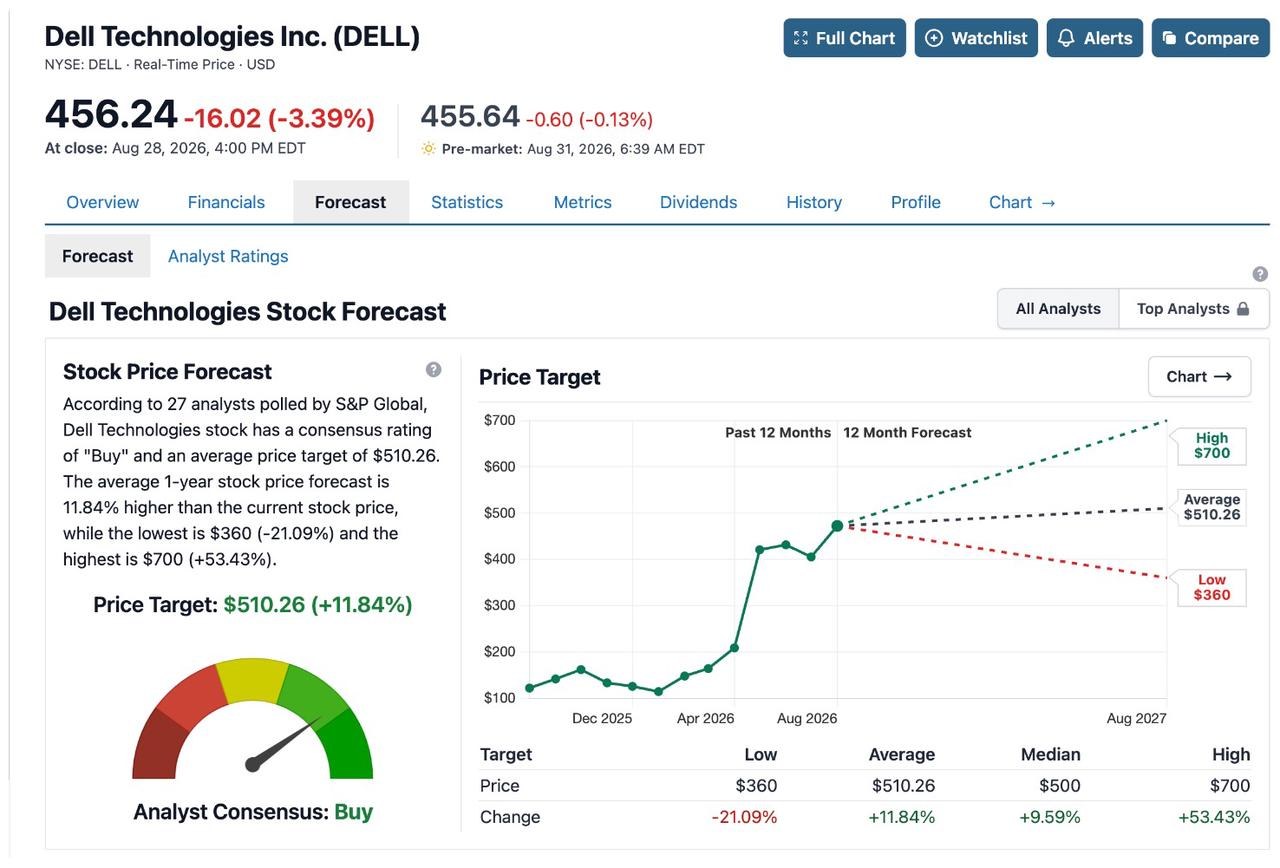Click the Dell Technologies Stock Forecast heading
This screenshot has width=1280, height=868.
[x=248, y=311]
